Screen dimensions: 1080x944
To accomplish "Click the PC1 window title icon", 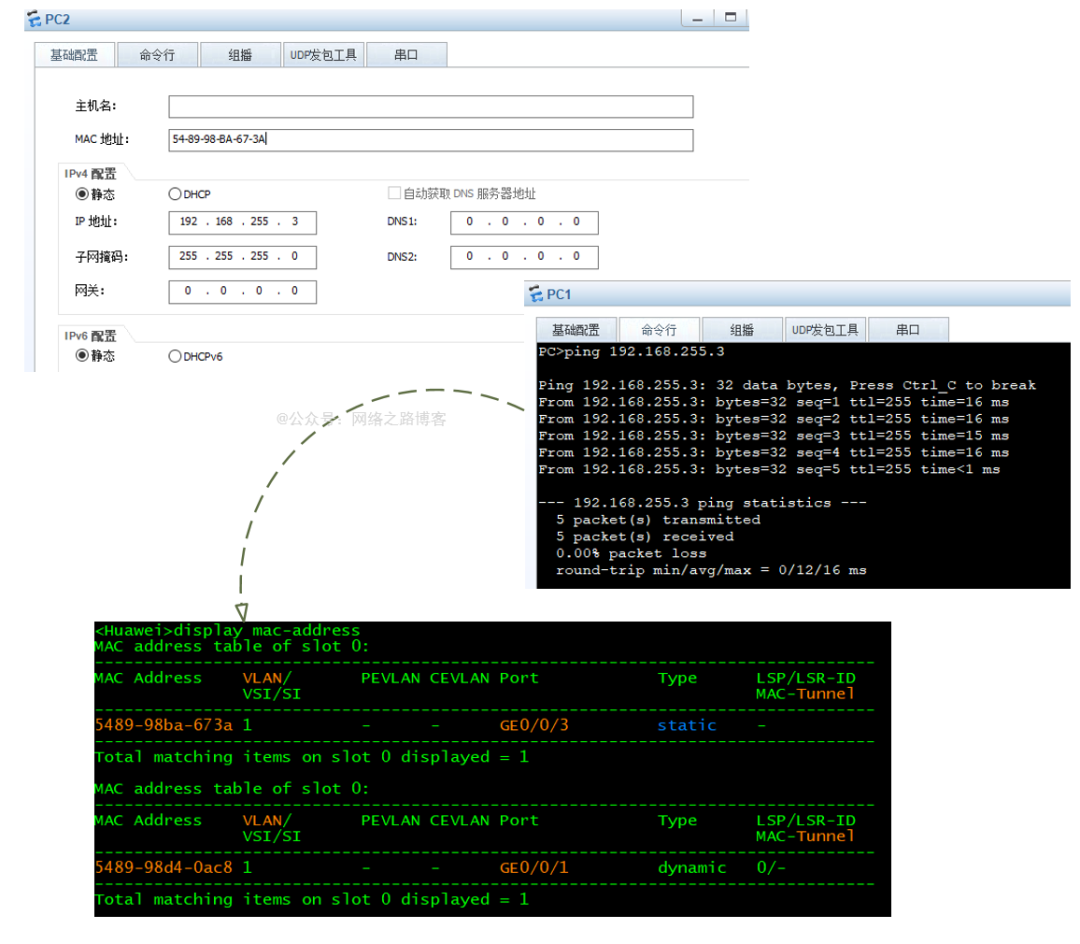I will pos(535,294).
